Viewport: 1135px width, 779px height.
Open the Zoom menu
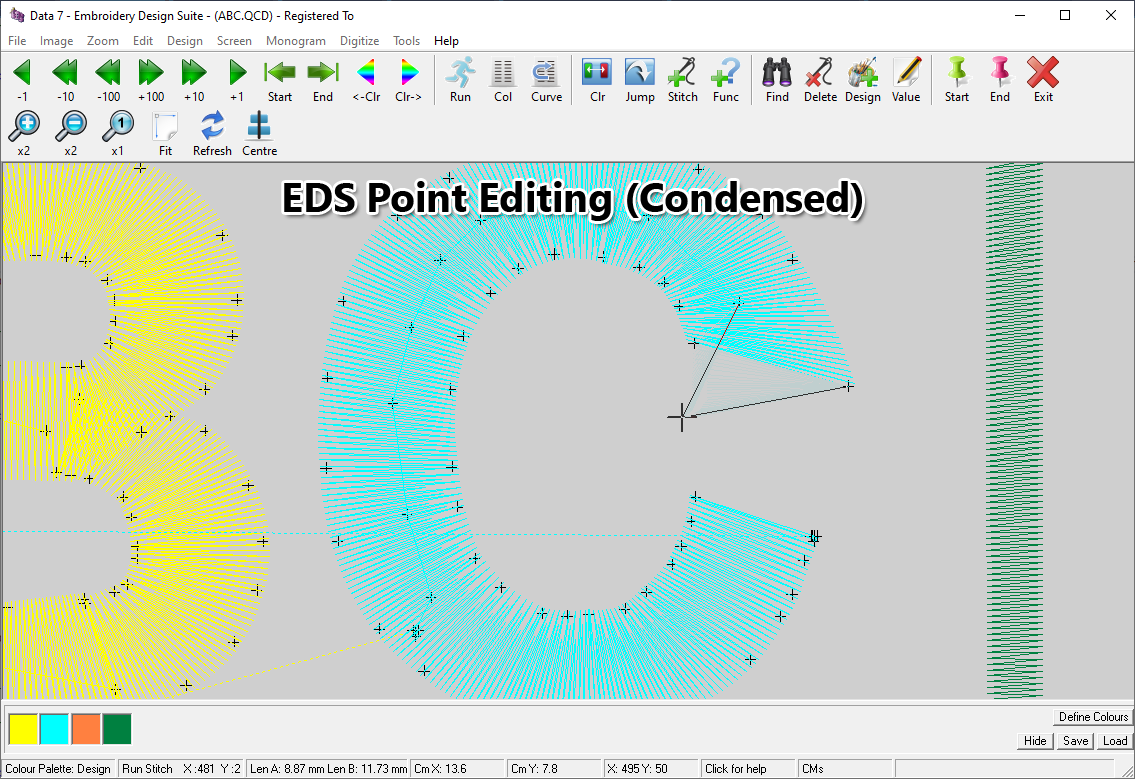click(x=103, y=41)
